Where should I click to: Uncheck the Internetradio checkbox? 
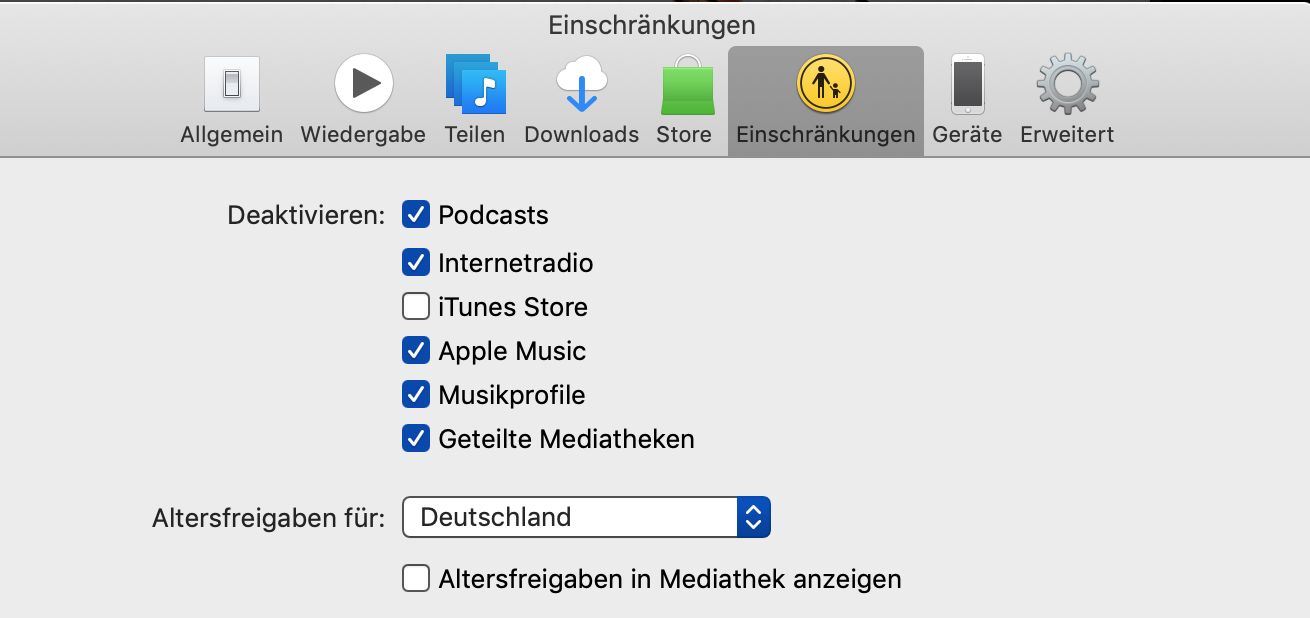click(x=416, y=262)
